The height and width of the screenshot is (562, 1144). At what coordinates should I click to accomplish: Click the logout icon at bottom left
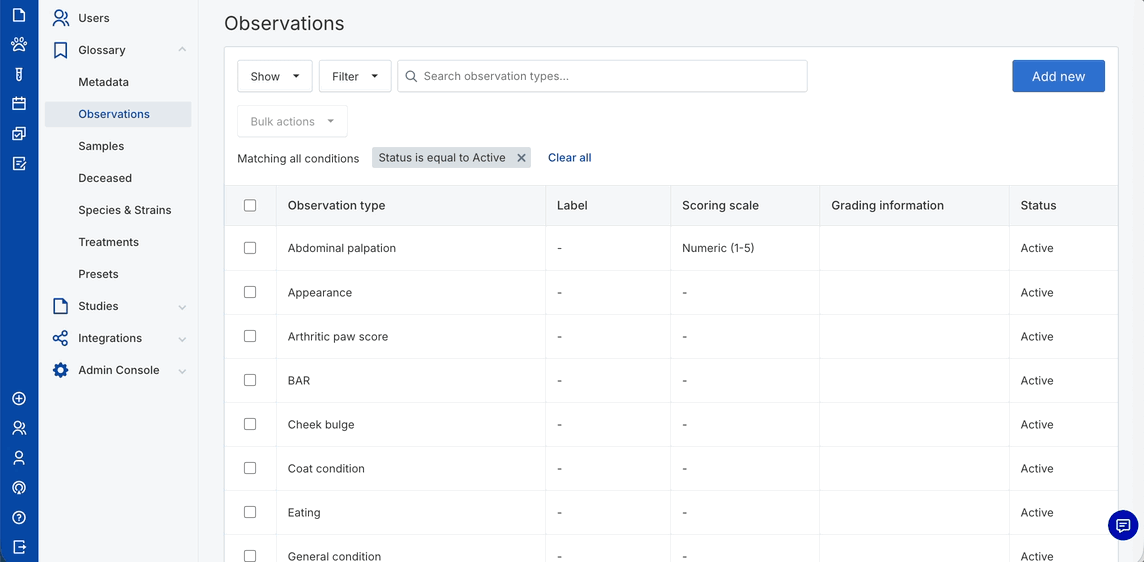(19, 547)
